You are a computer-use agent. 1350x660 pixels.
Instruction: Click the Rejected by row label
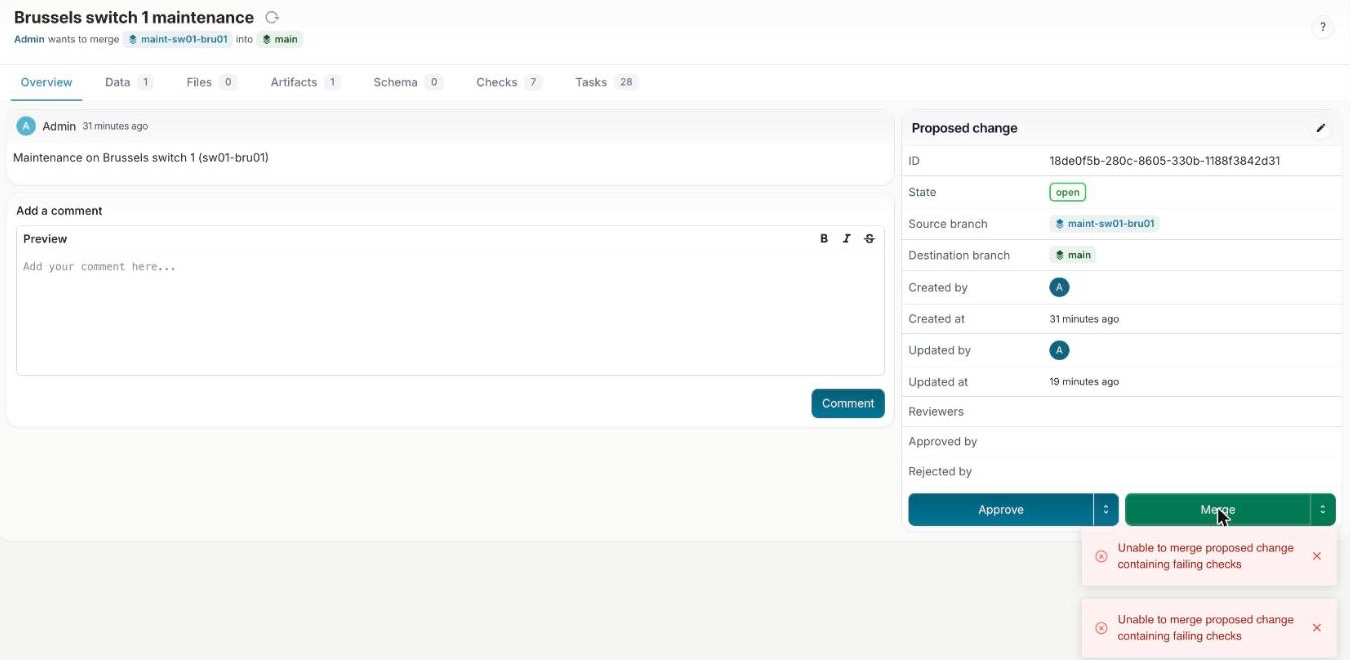click(940, 471)
